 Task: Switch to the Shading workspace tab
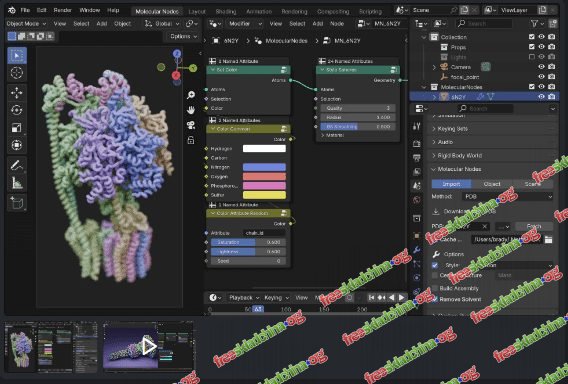[226, 12]
